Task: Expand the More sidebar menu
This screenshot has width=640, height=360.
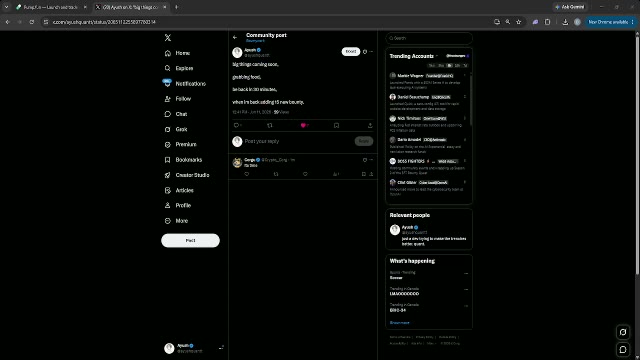Action: (x=176, y=221)
